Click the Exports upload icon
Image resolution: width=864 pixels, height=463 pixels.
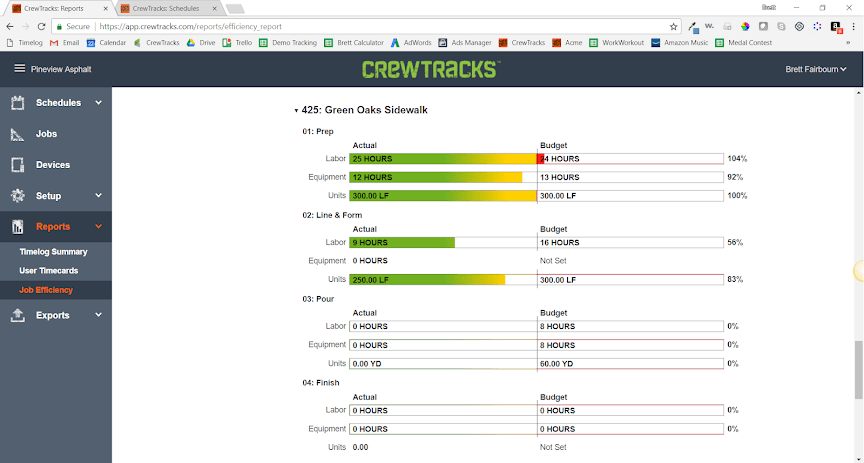tap(17, 315)
